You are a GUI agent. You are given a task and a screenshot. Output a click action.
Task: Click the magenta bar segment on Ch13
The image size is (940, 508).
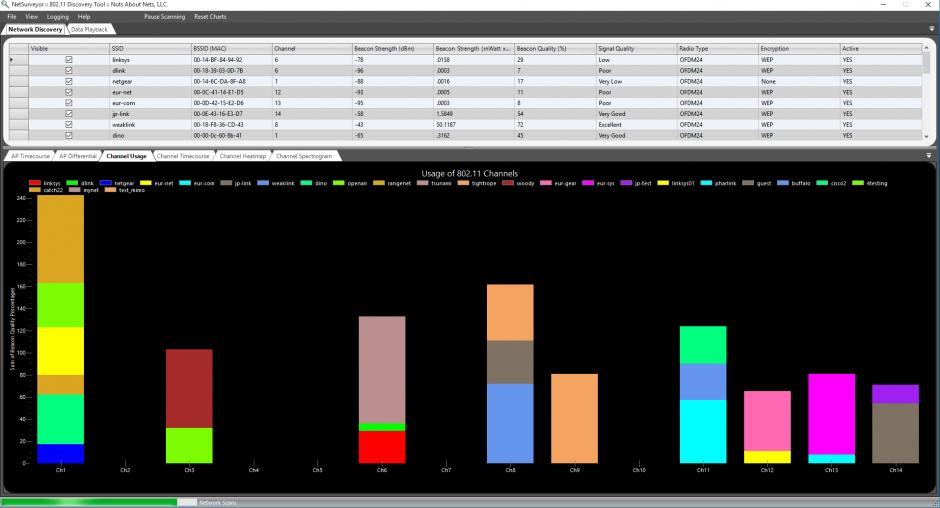coord(831,414)
